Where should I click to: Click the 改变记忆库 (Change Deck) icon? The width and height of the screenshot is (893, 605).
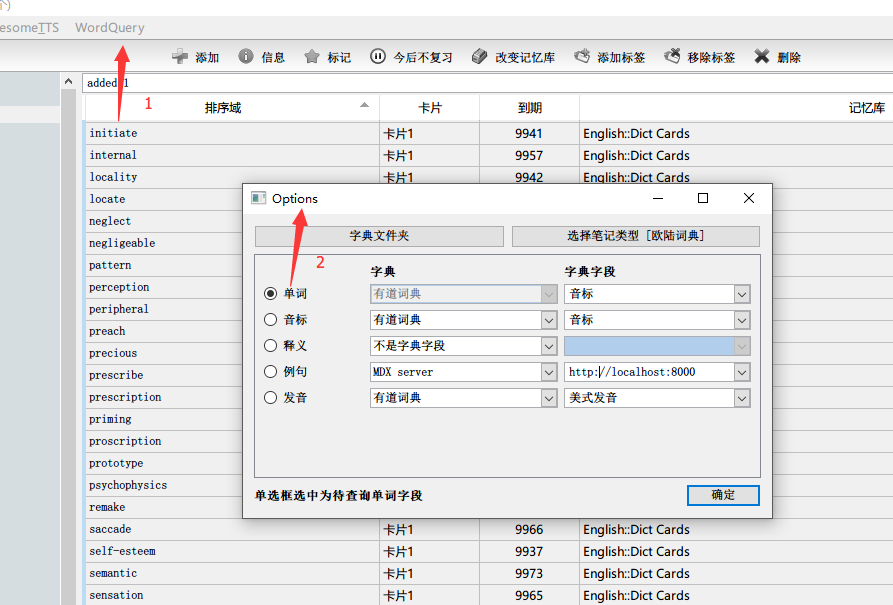click(x=480, y=57)
